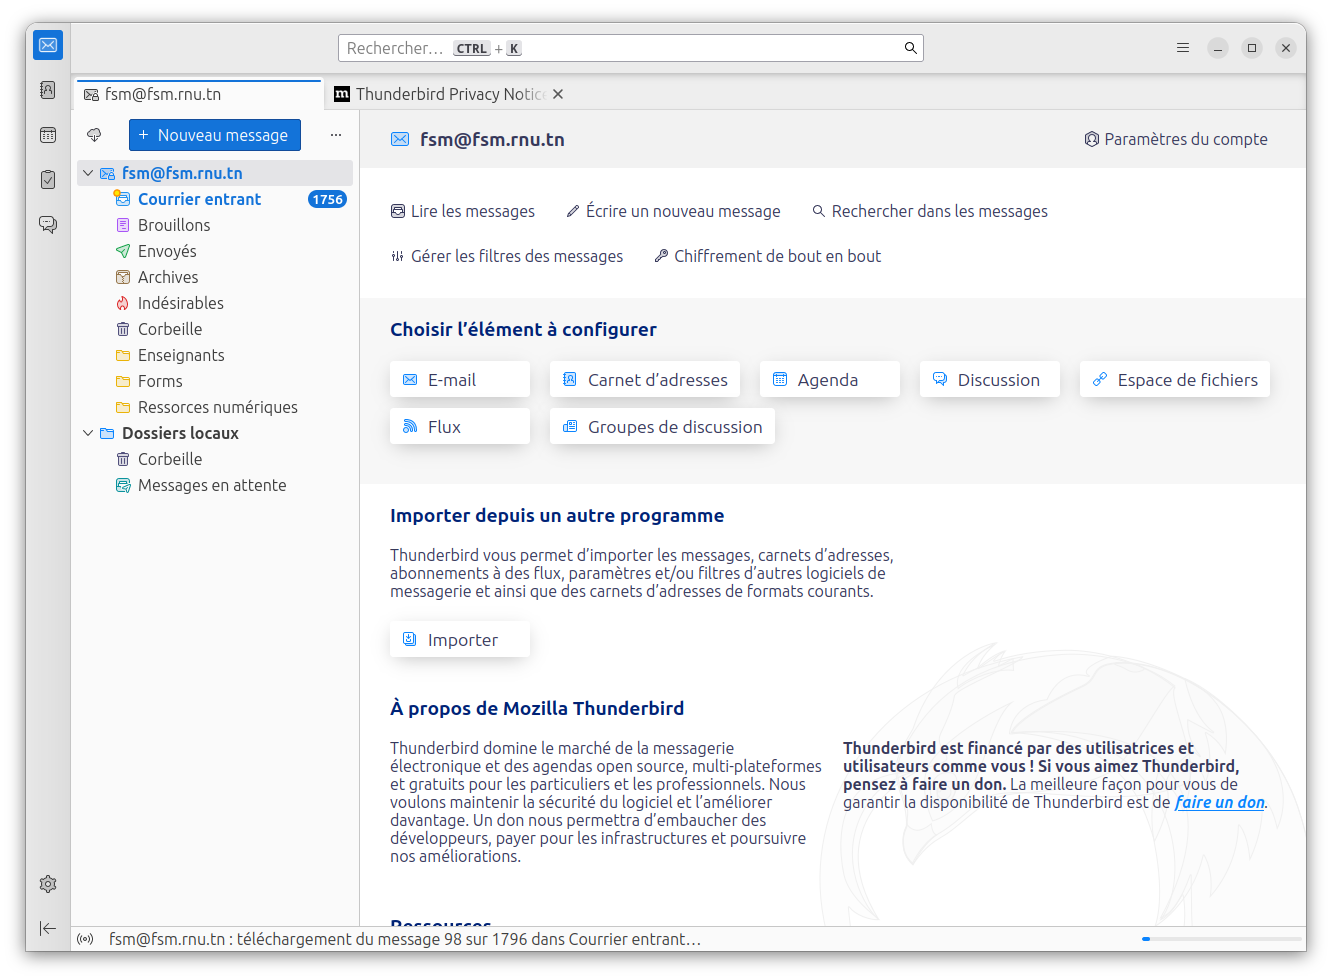Open the Address Book space icon

click(48, 90)
